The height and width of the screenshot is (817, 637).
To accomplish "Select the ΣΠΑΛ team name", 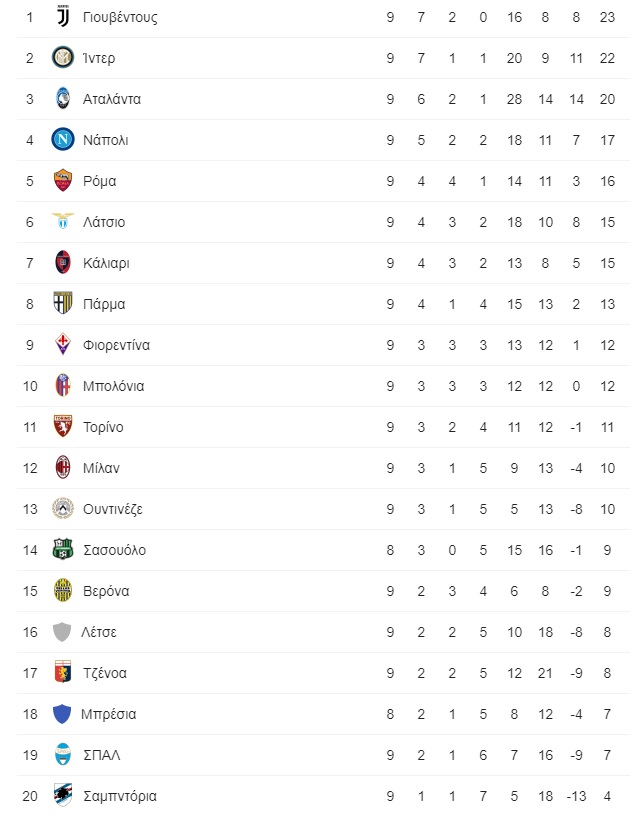I will pyautogui.click(x=102, y=755).
